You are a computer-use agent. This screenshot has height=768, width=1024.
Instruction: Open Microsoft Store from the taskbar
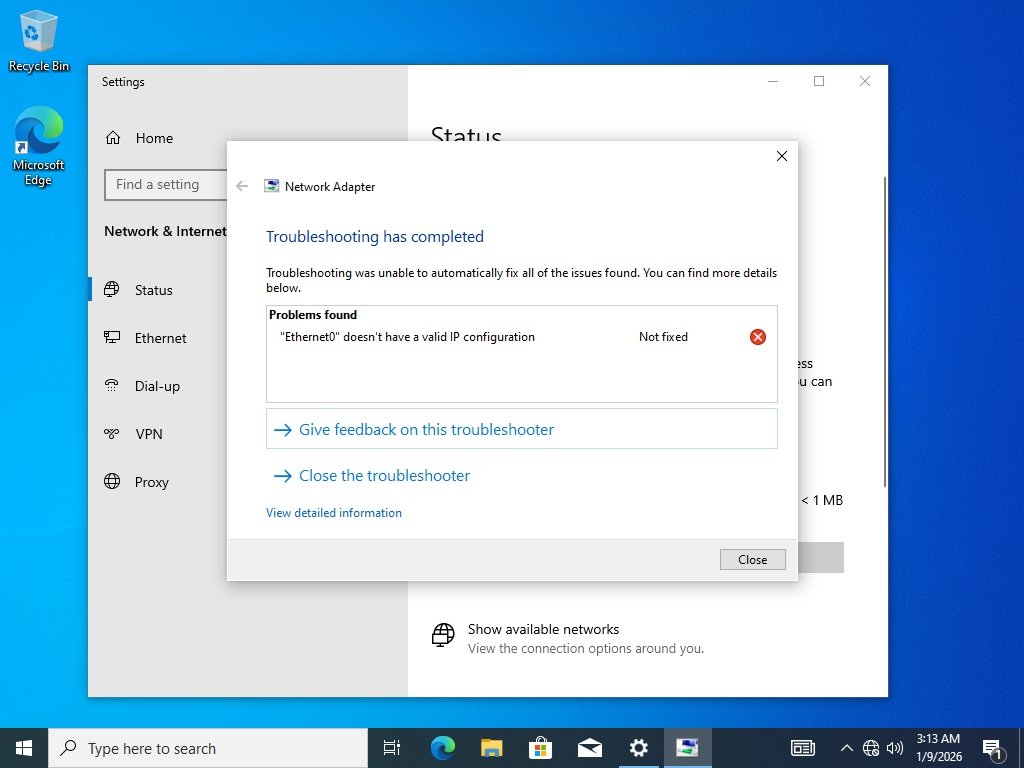click(x=540, y=747)
